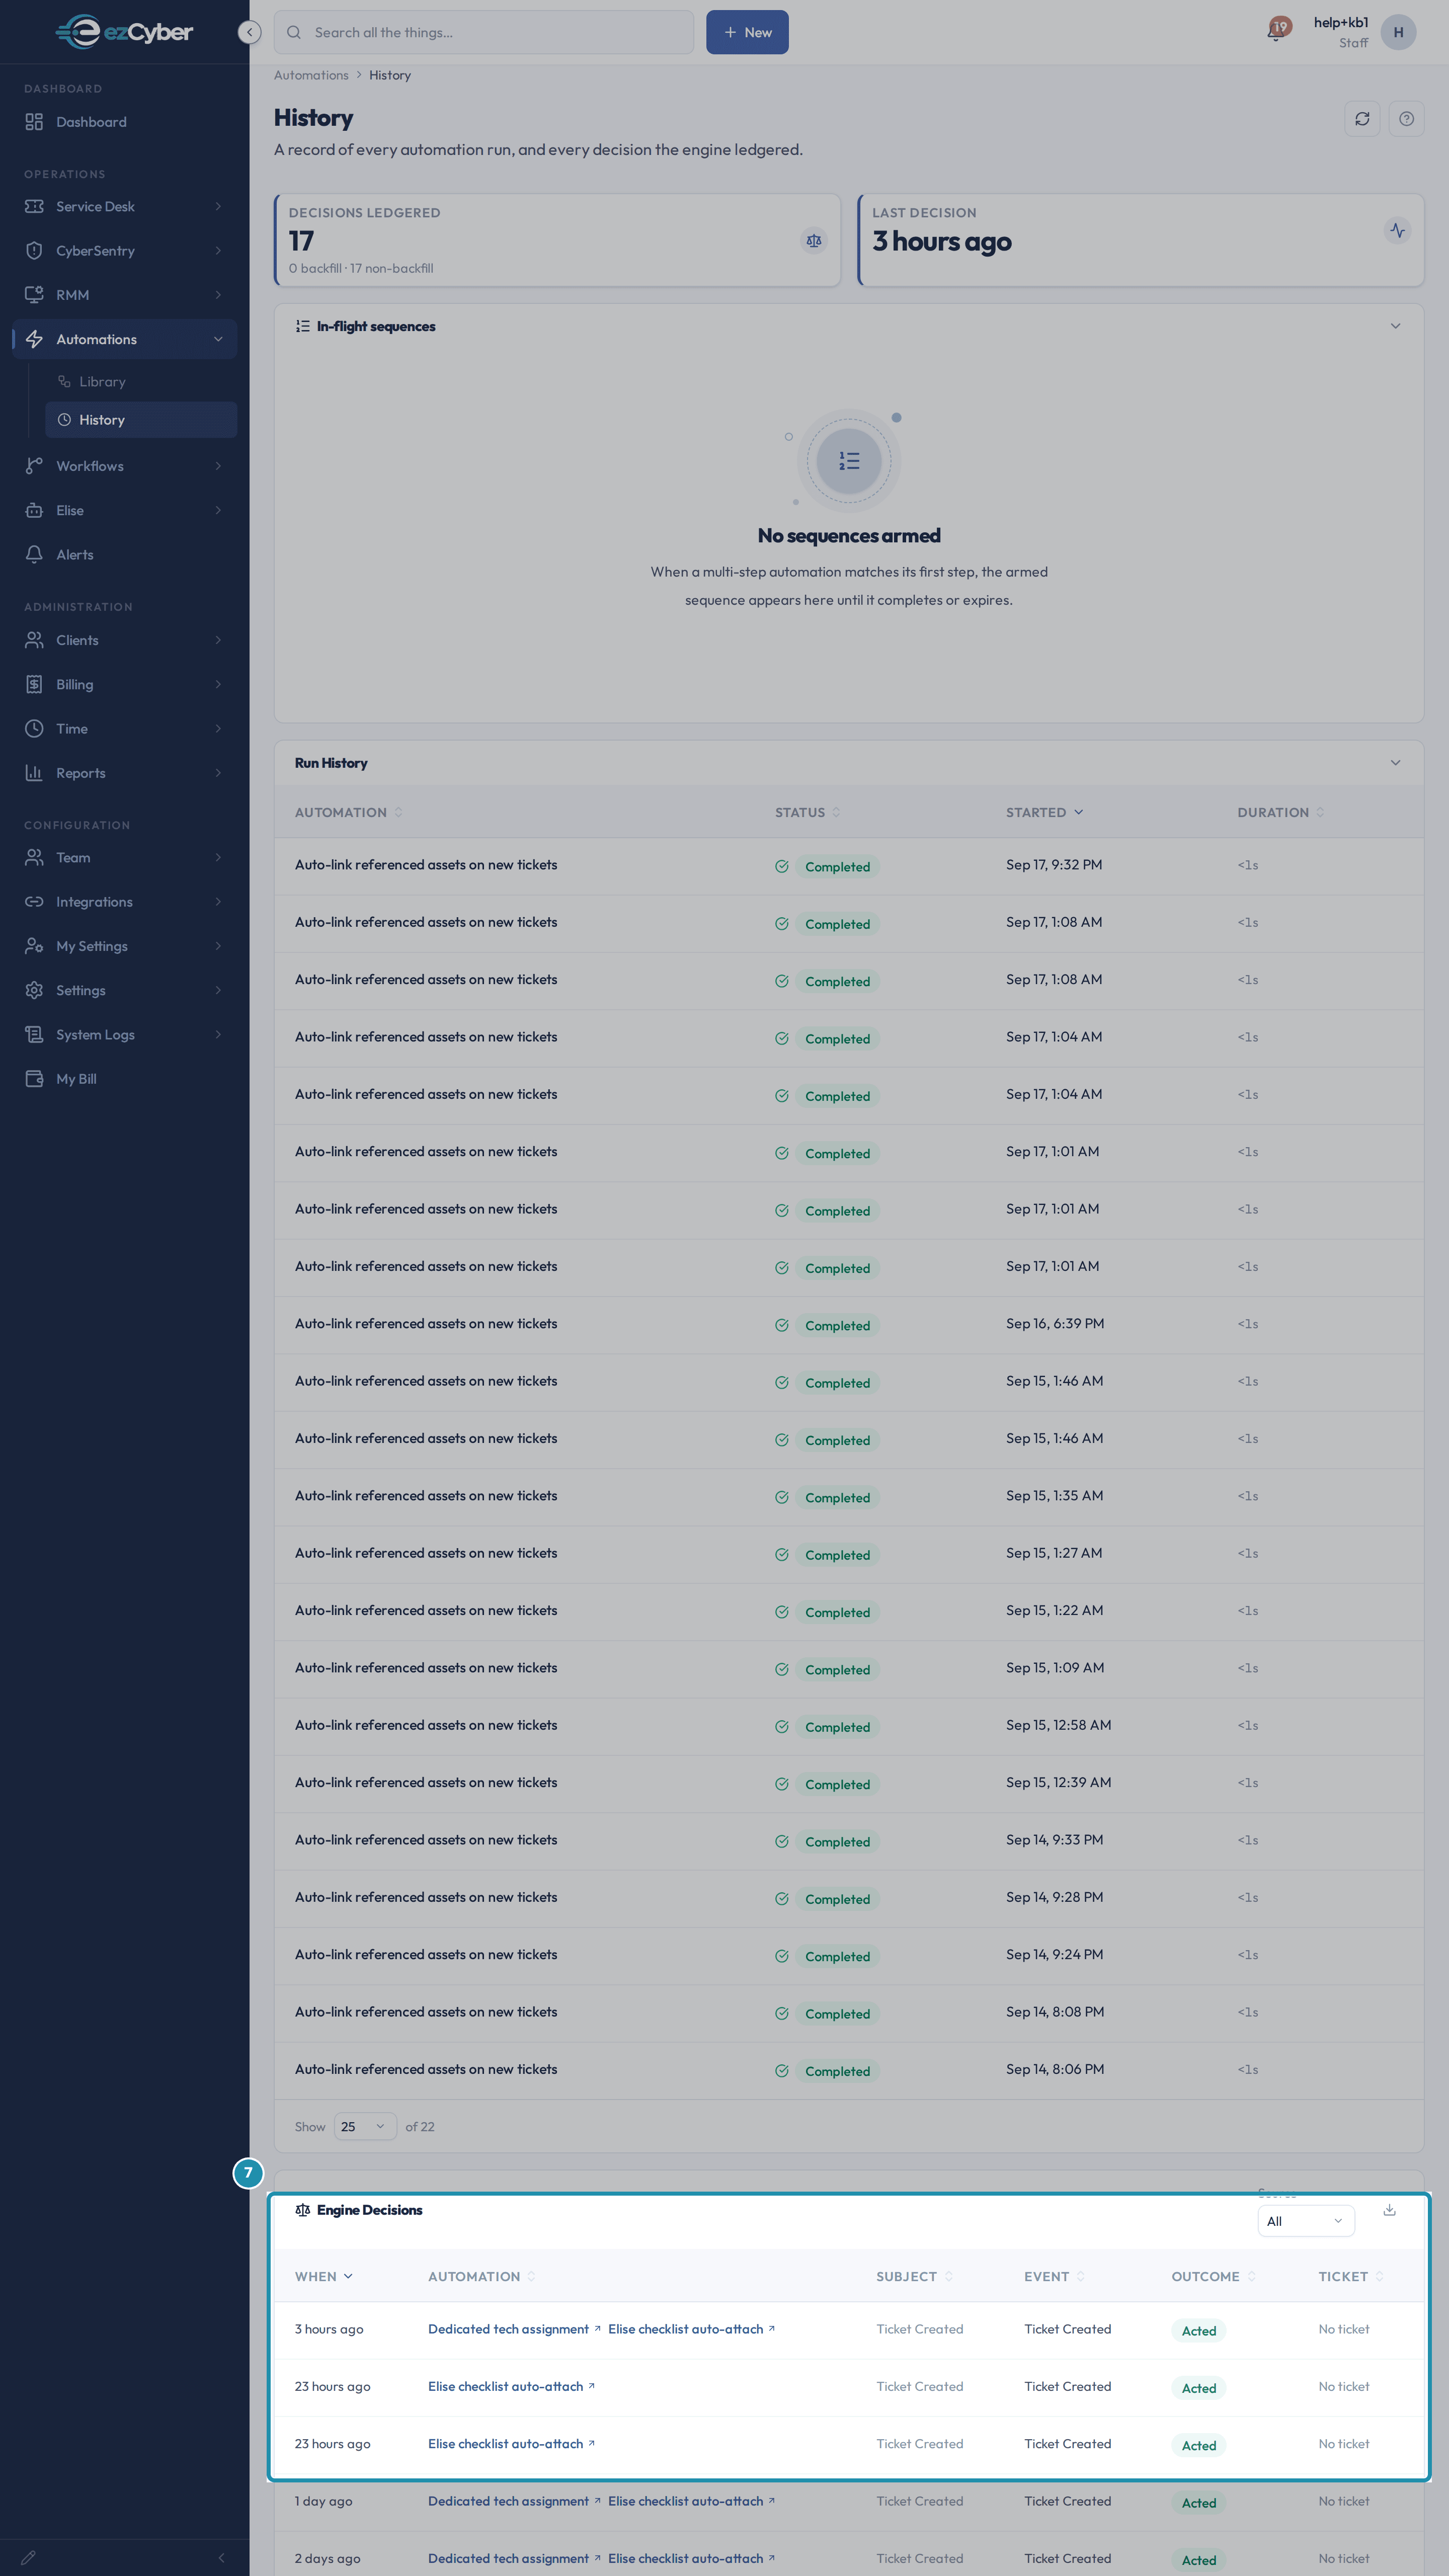
Task: Expand the Billing menu
Action: (124, 685)
